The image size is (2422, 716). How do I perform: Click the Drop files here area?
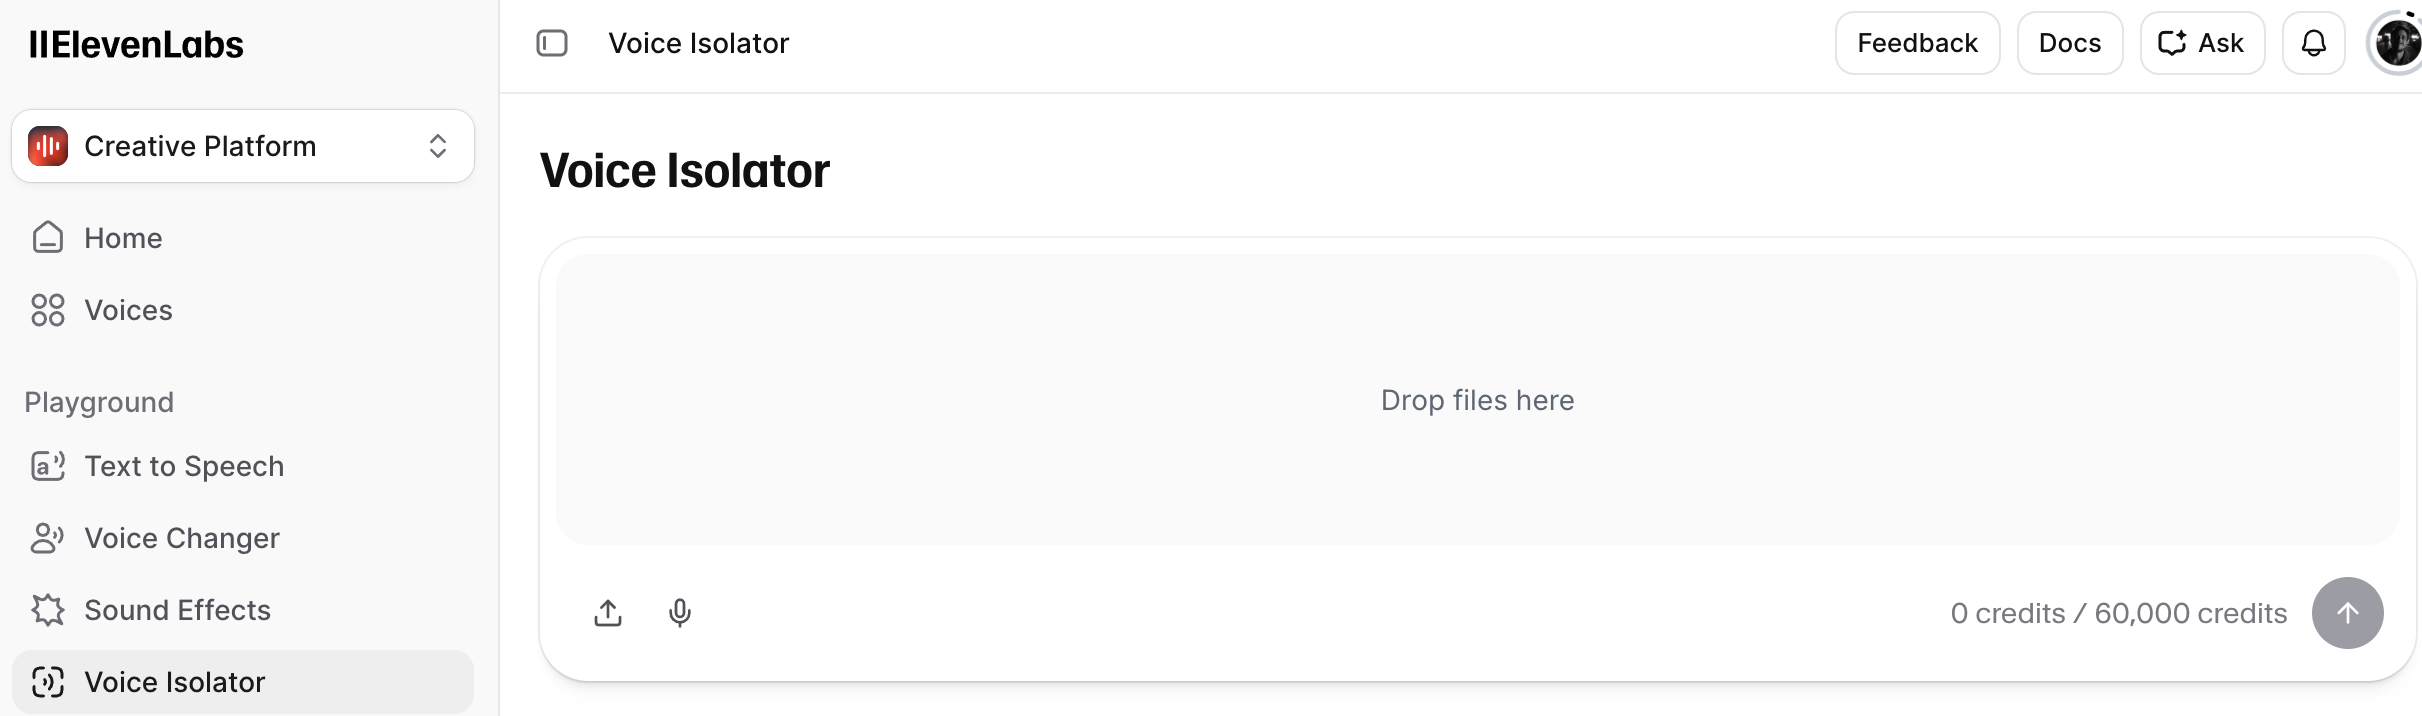(1477, 400)
